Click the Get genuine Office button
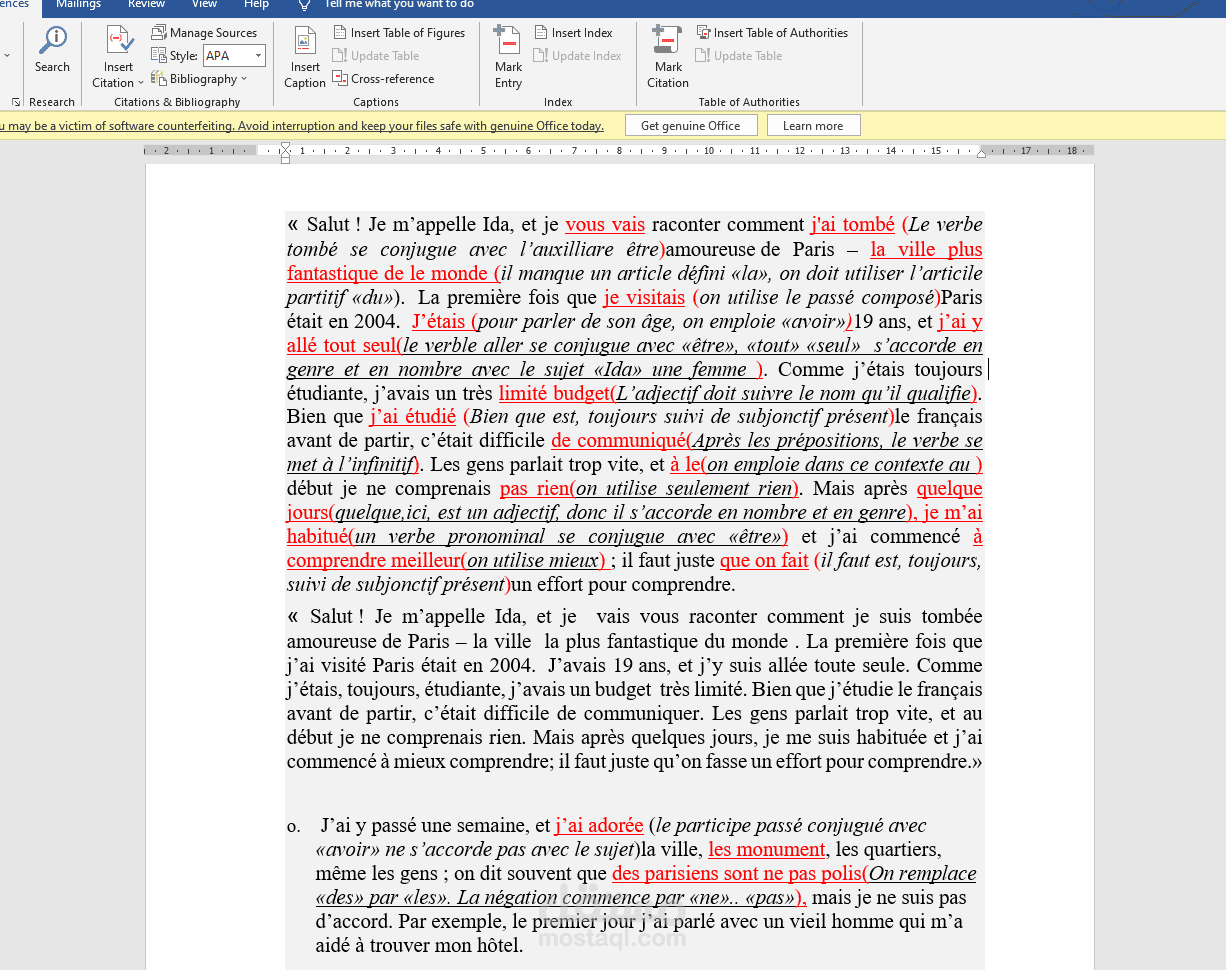The height and width of the screenshot is (970, 1226). pos(690,126)
